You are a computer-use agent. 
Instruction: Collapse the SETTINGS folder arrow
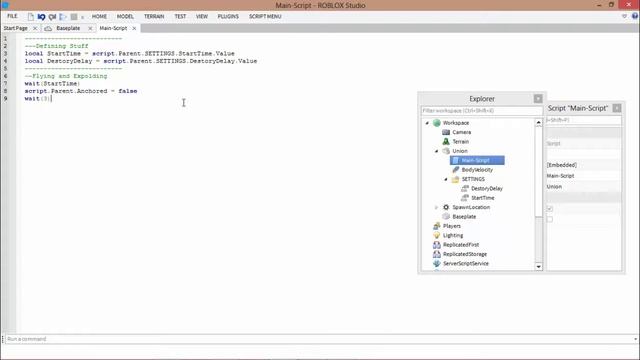point(446,179)
